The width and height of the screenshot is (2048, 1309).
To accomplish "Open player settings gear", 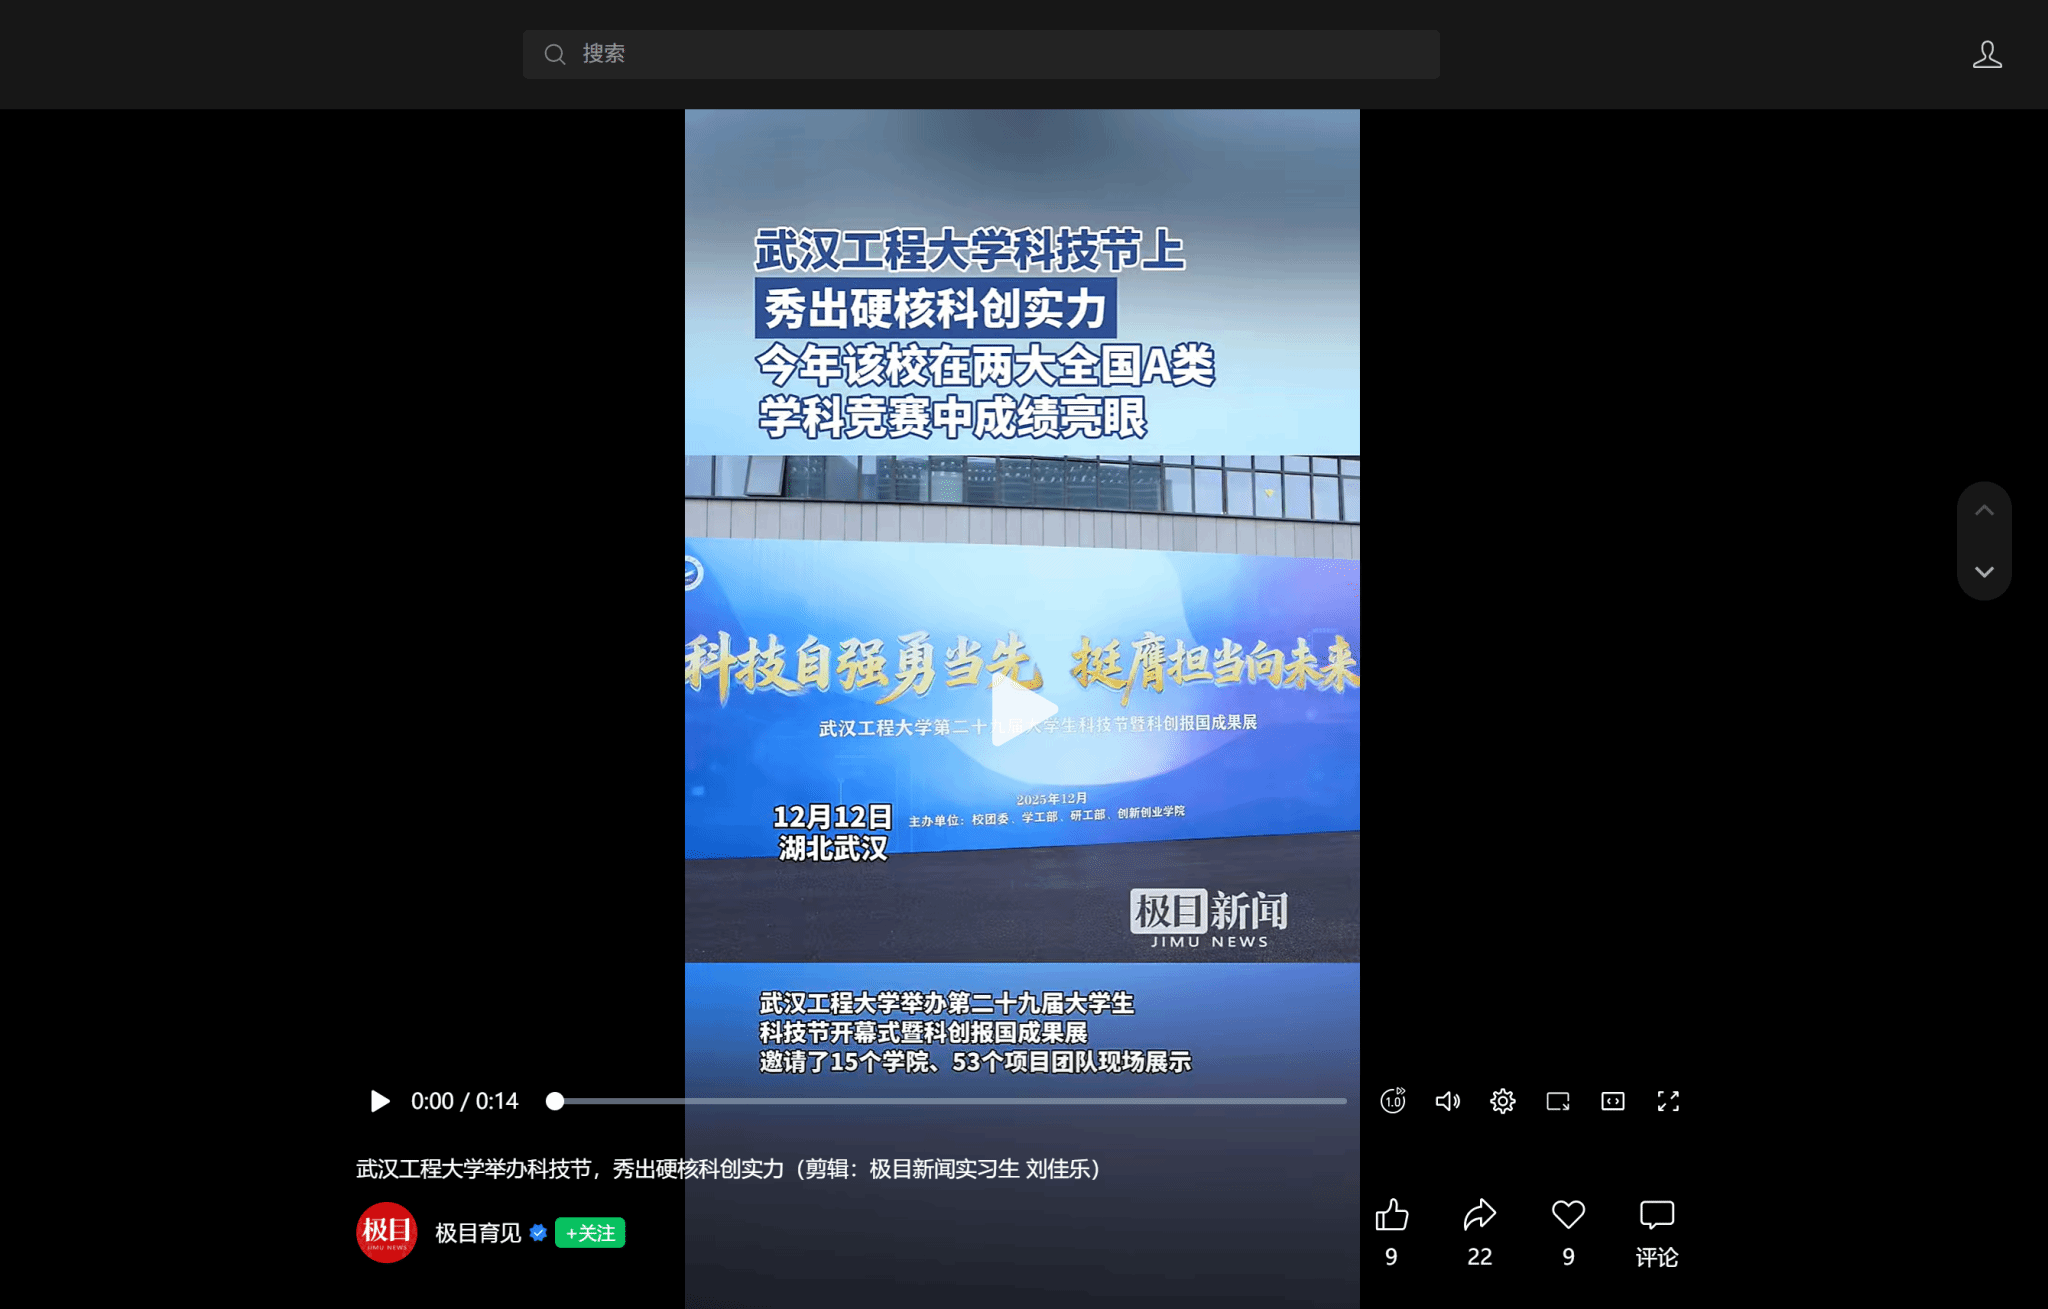I will [1502, 1101].
